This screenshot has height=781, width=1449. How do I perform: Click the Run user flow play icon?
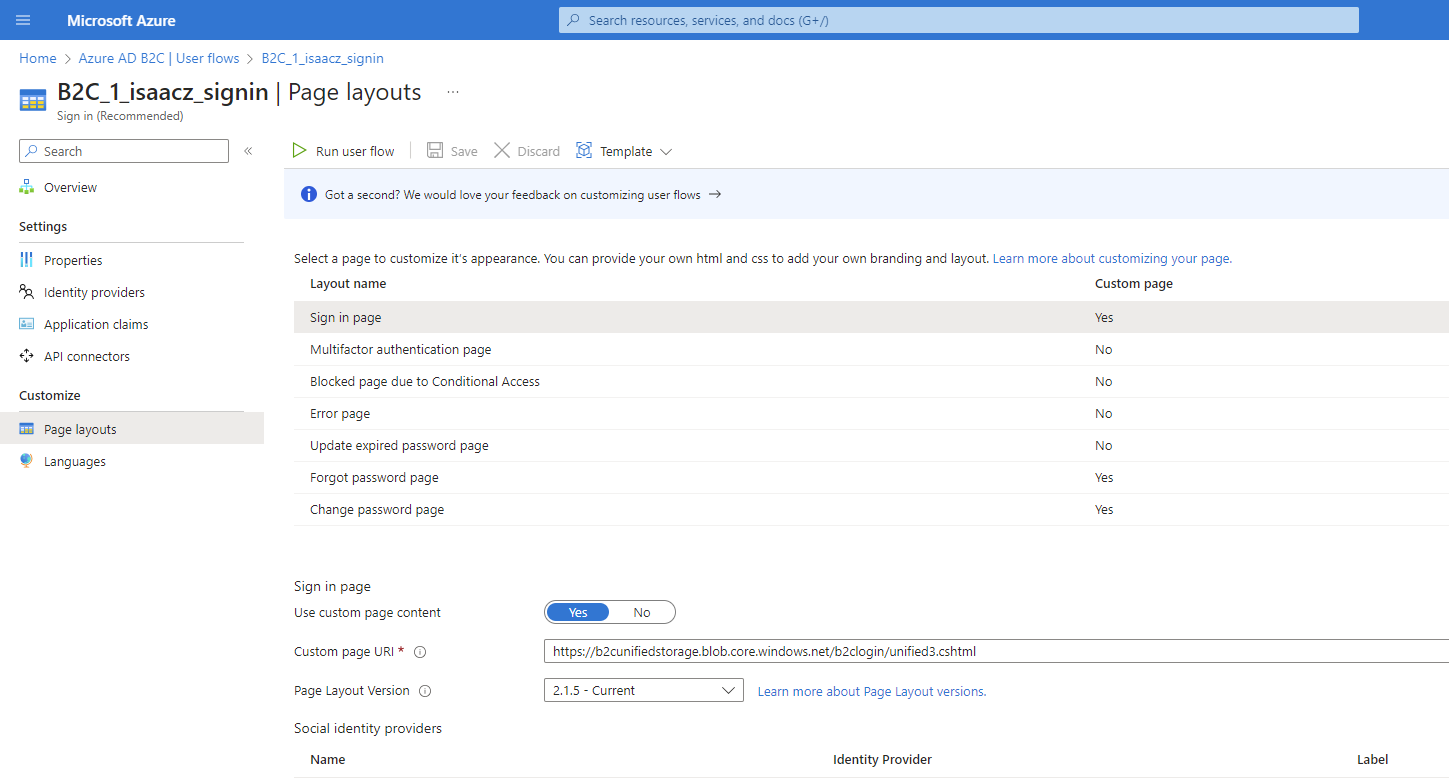tap(300, 151)
